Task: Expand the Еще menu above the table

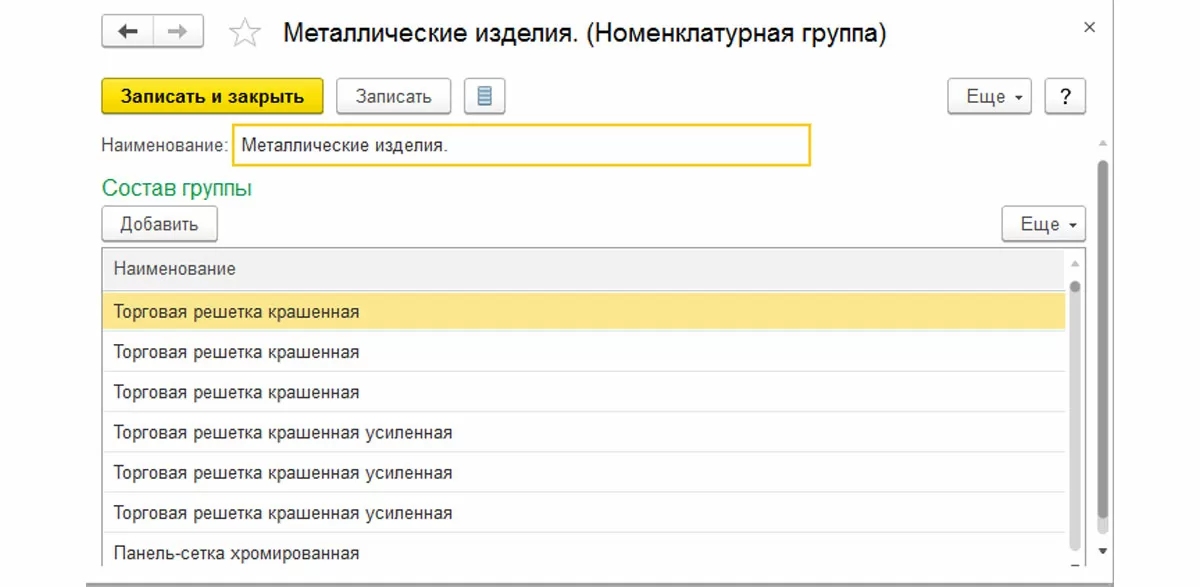Action: coord(1043,224)
